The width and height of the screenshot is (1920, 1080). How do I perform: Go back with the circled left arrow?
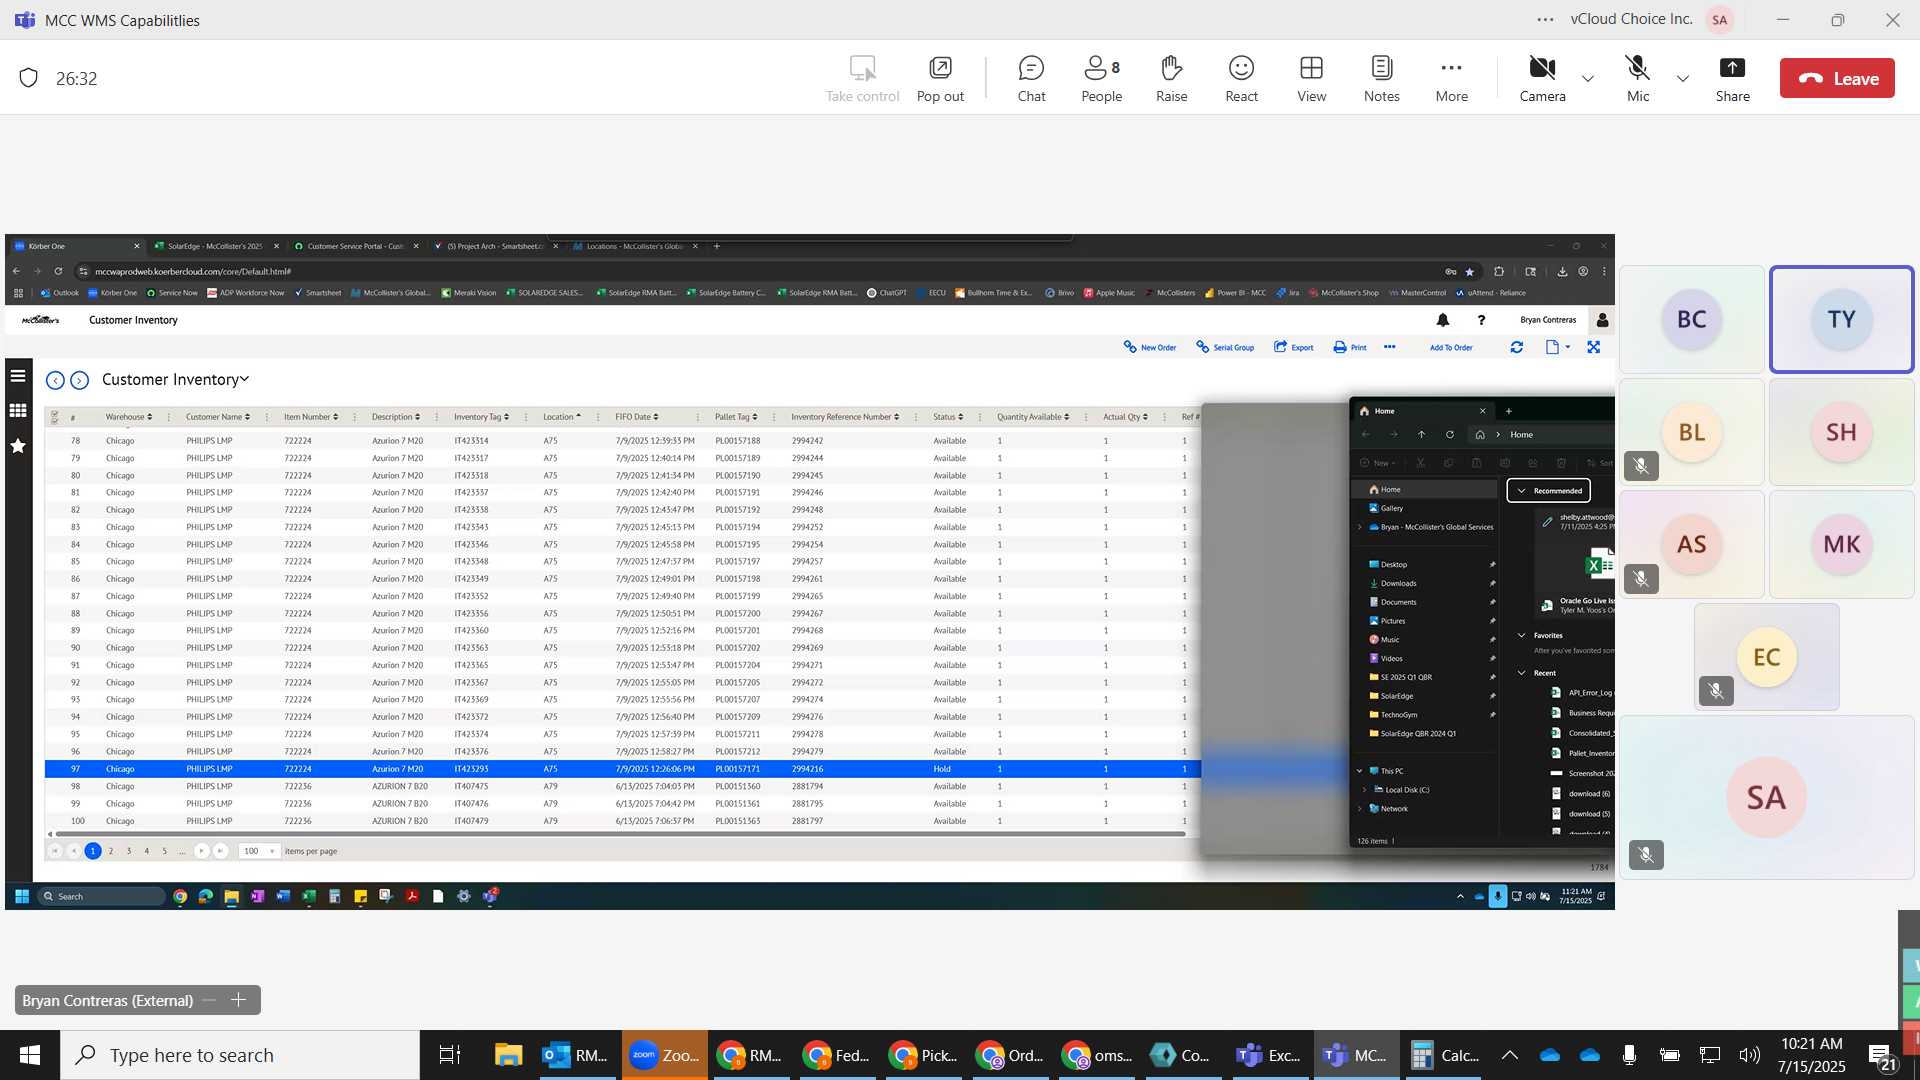pyautogui.click(x=56, y=380)
